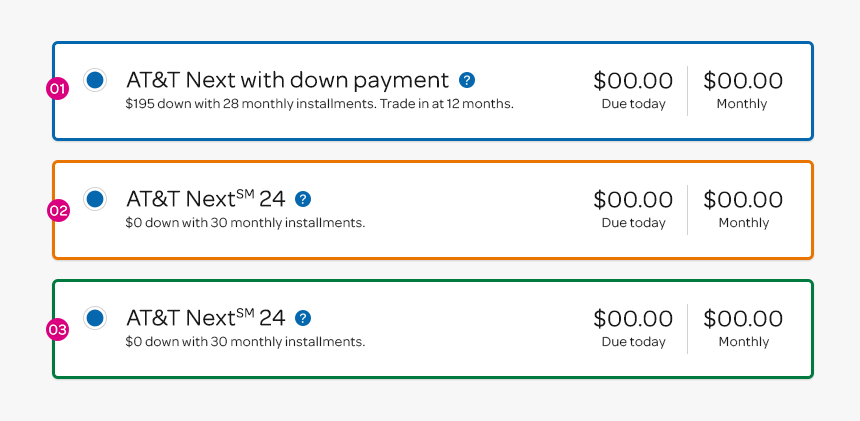Click Monthly price in the orange-bordered card
The image size is (860, 421).
743,200
